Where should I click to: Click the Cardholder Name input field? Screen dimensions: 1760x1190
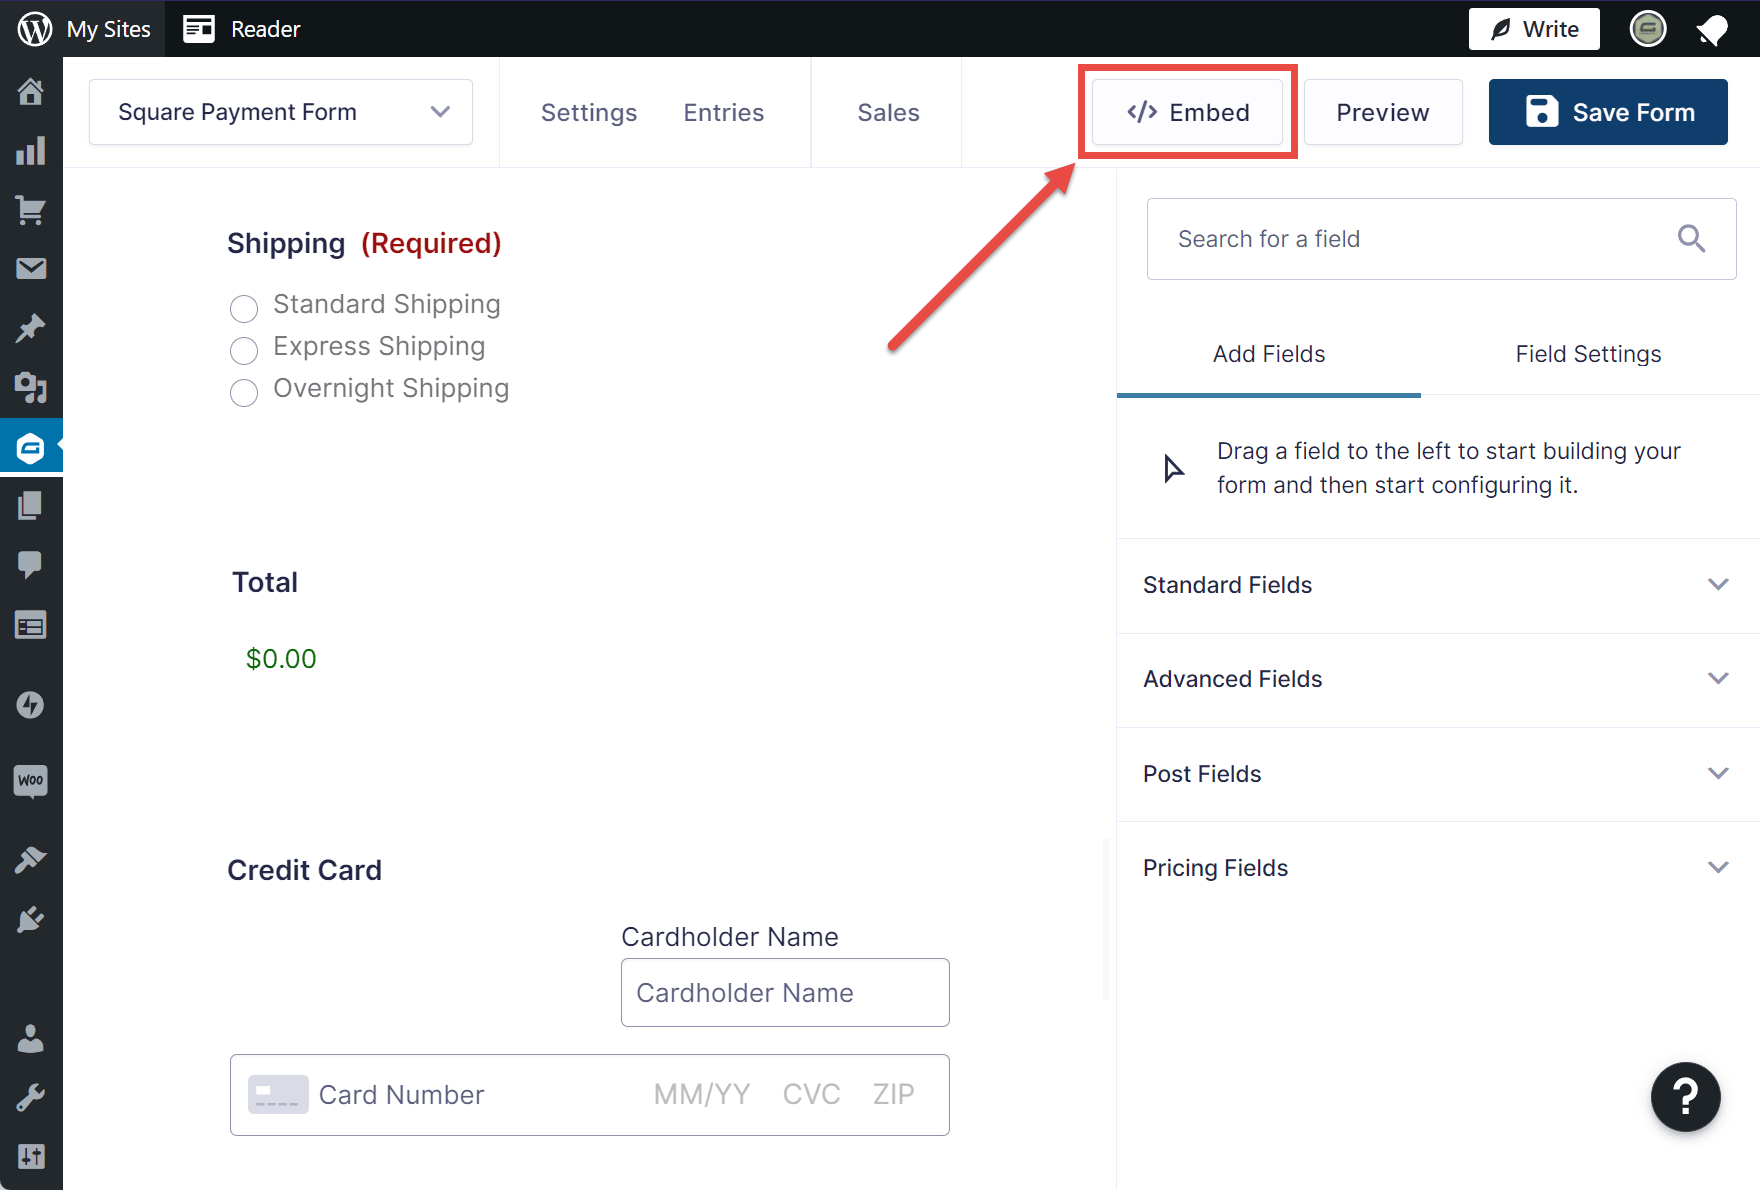click(785, 992)
